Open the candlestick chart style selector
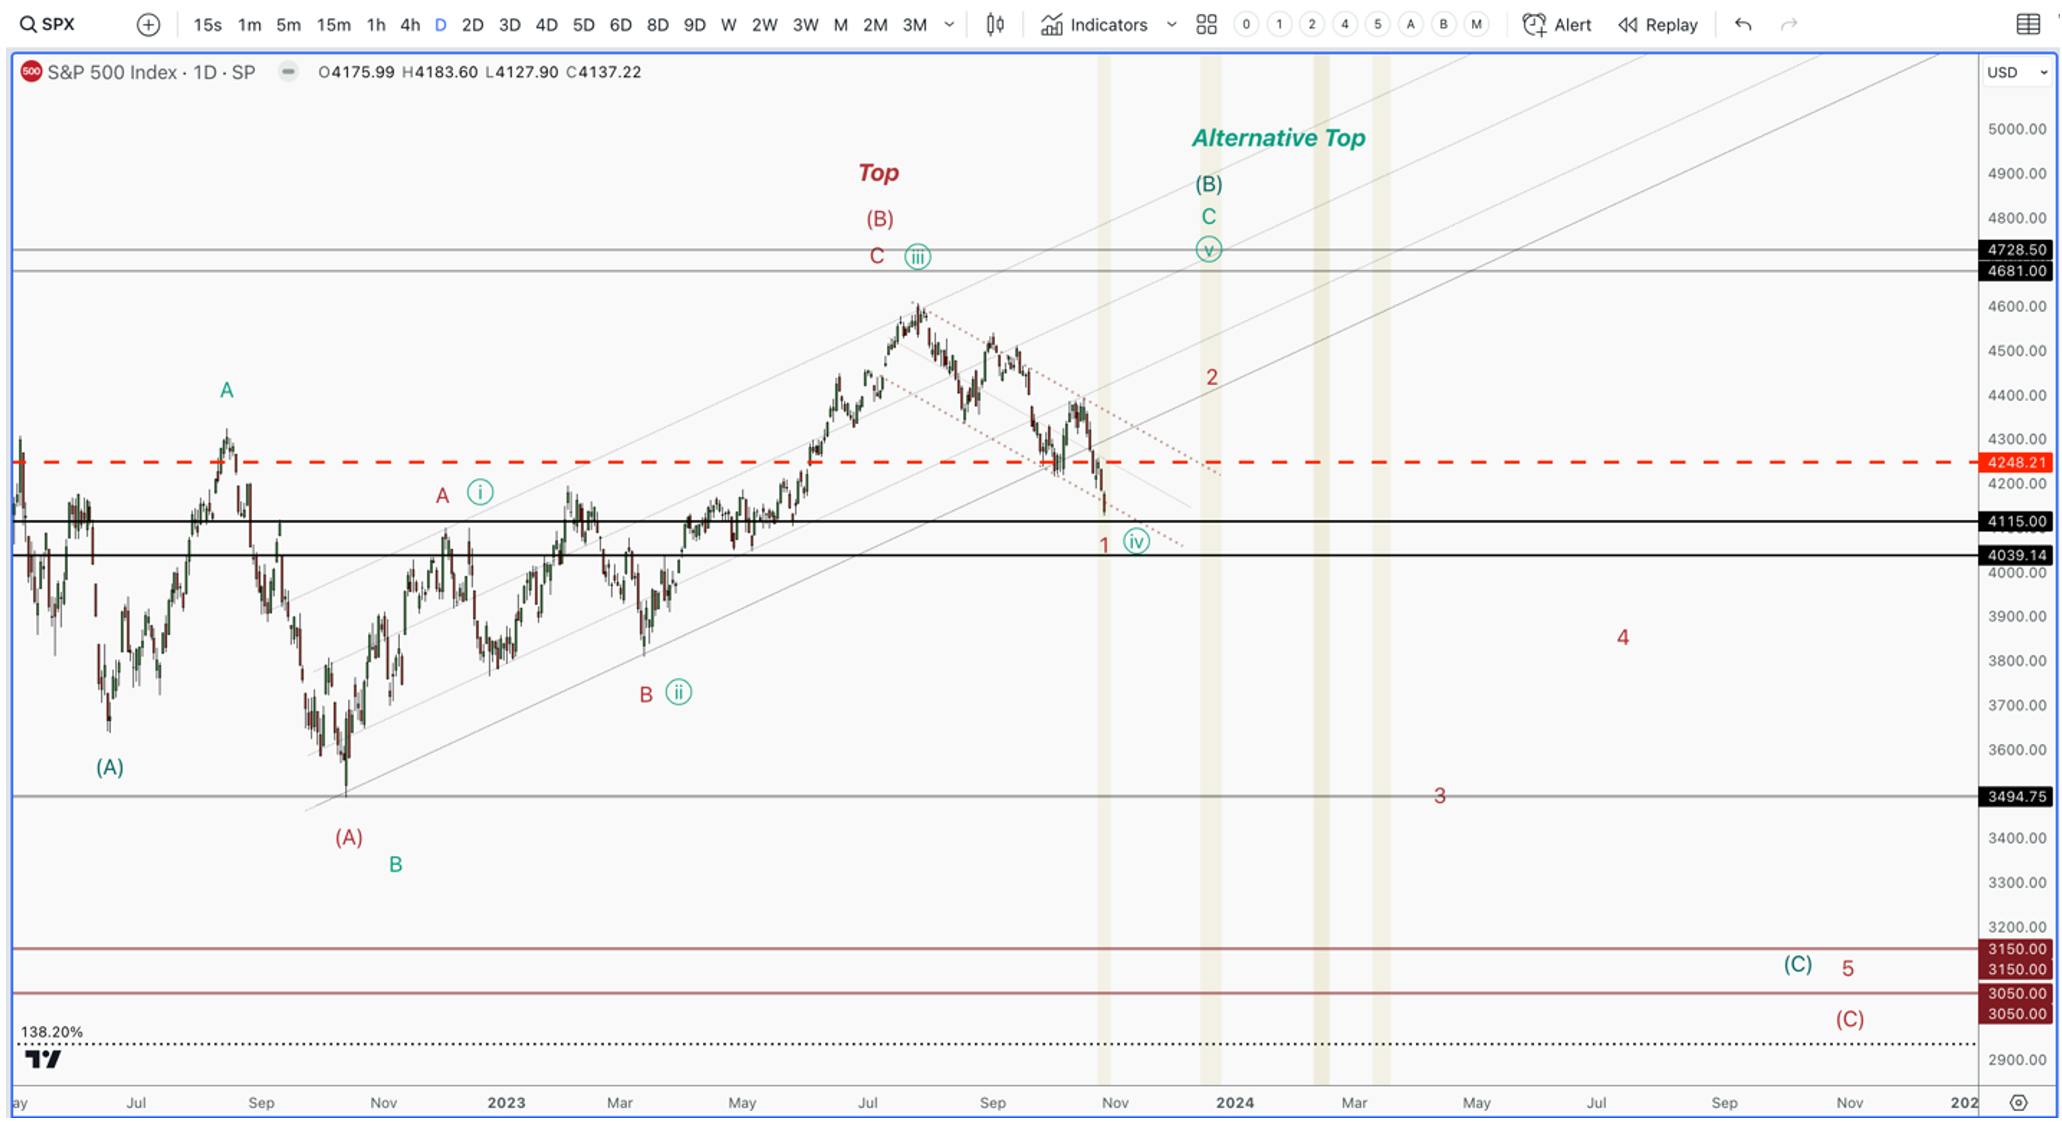Image resolution: width=2062 pixels, height=1126 pixels. pos(995,24)
